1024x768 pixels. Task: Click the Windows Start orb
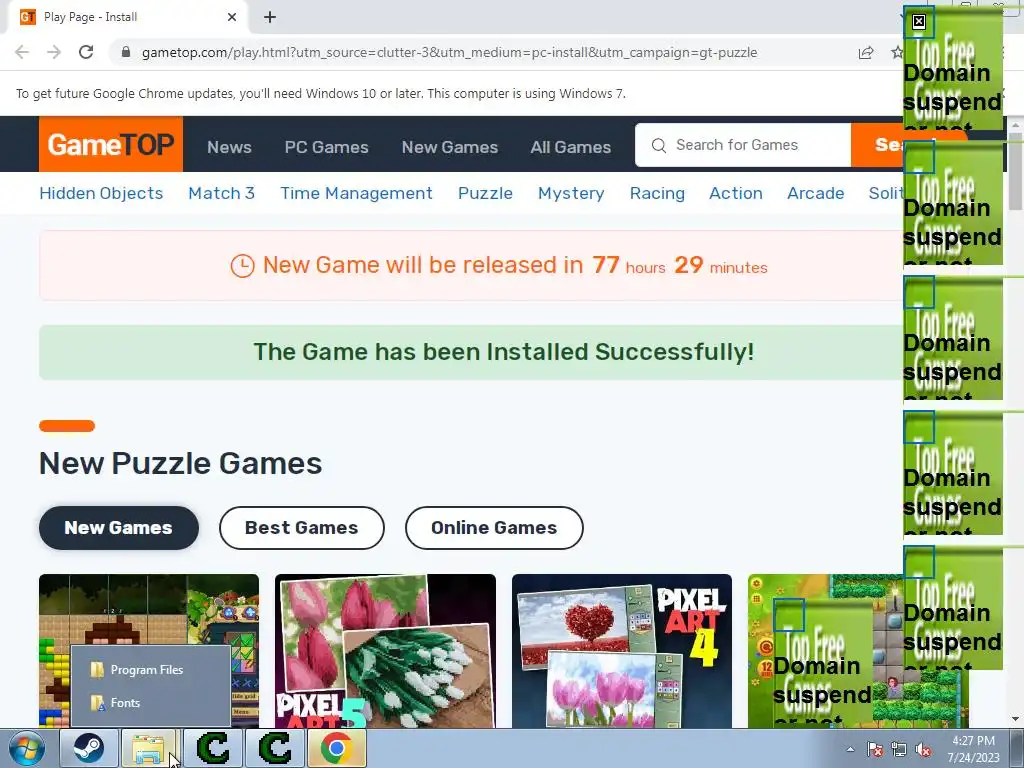pyautogui.click(x=27, y=748)
